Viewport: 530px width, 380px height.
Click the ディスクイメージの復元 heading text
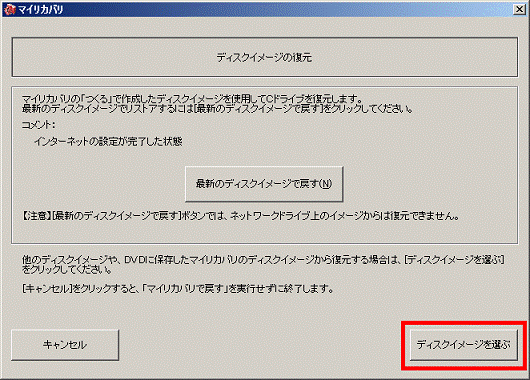[264, 57]
